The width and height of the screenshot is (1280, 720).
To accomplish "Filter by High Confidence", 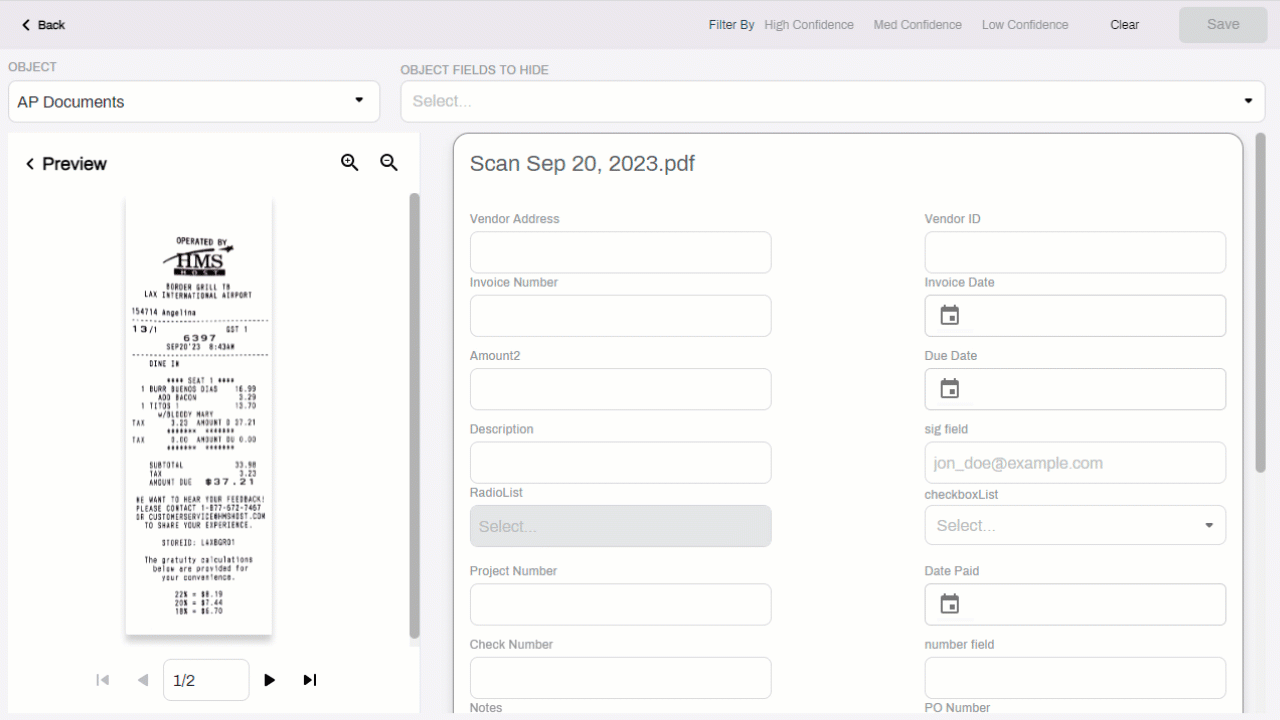I will point(809,25).
